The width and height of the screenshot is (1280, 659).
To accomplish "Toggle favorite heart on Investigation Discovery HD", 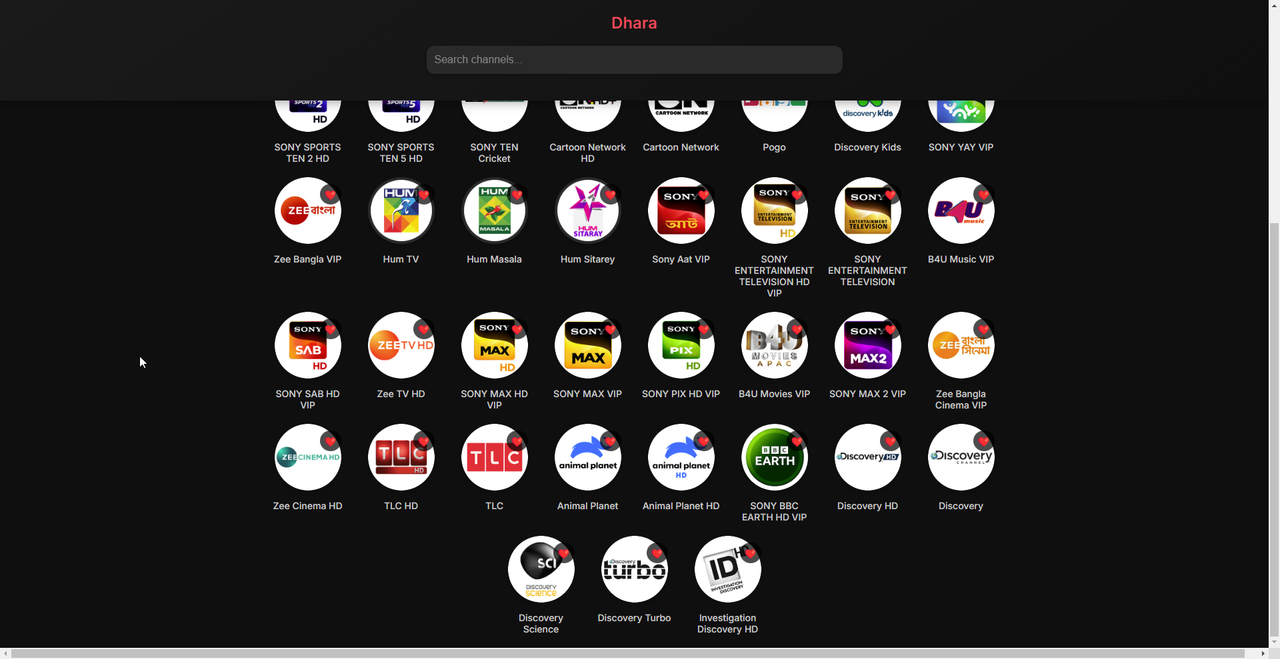I will [x=750, y=554].
